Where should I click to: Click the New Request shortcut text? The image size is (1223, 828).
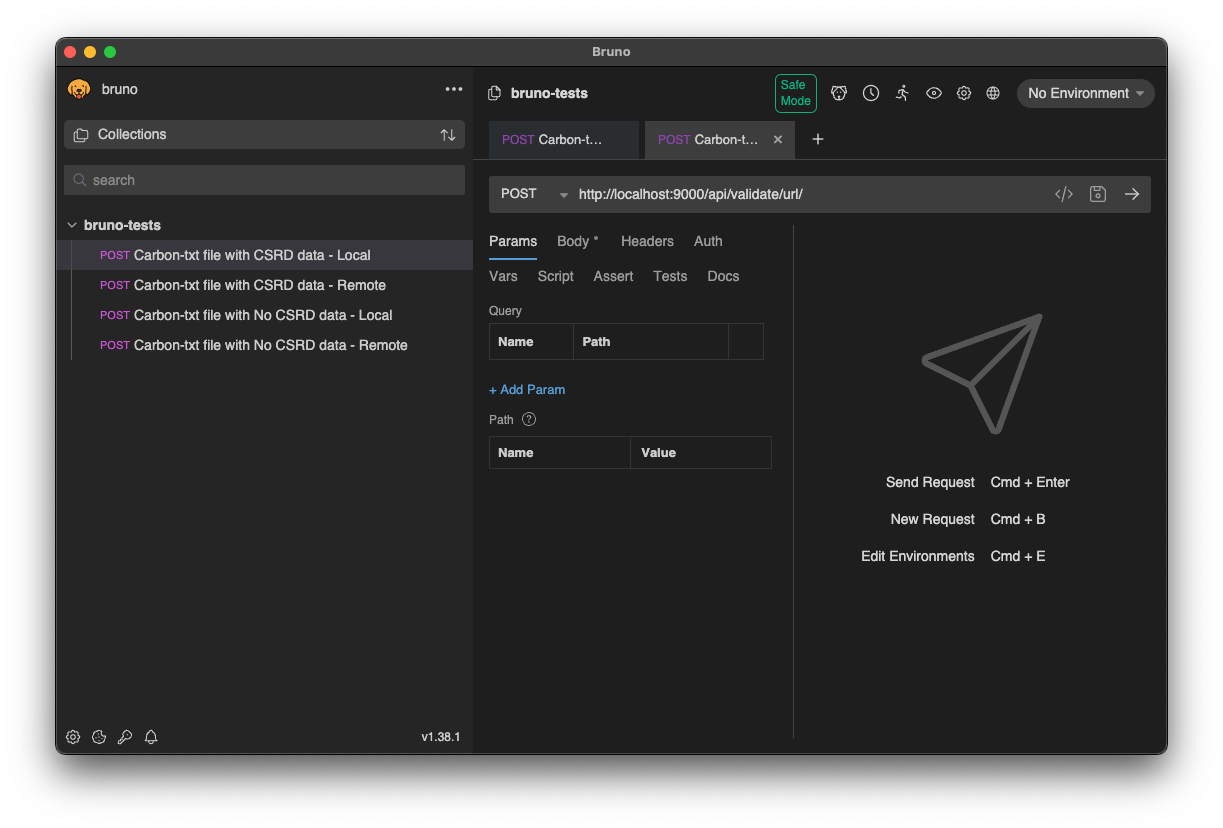(932, 519)
